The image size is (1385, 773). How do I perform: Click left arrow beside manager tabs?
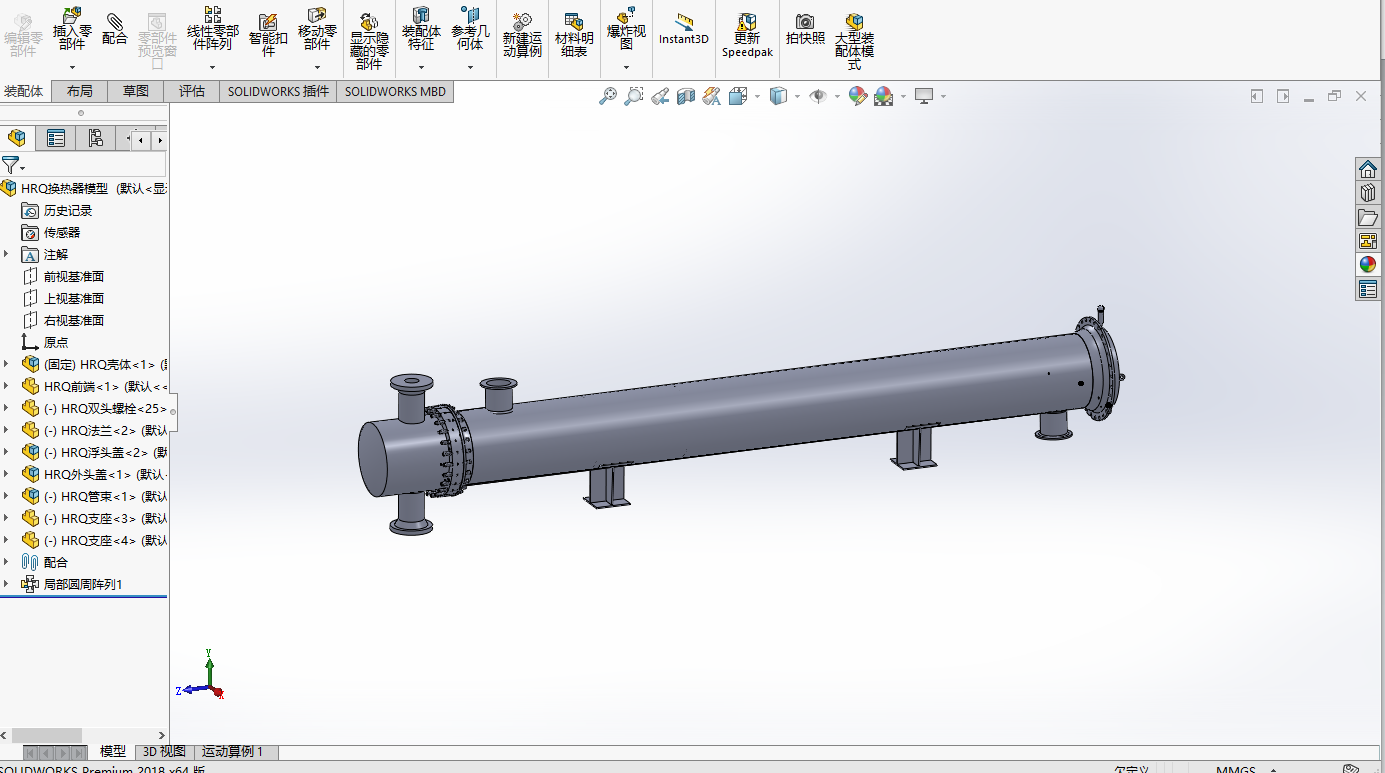(142, 139)
